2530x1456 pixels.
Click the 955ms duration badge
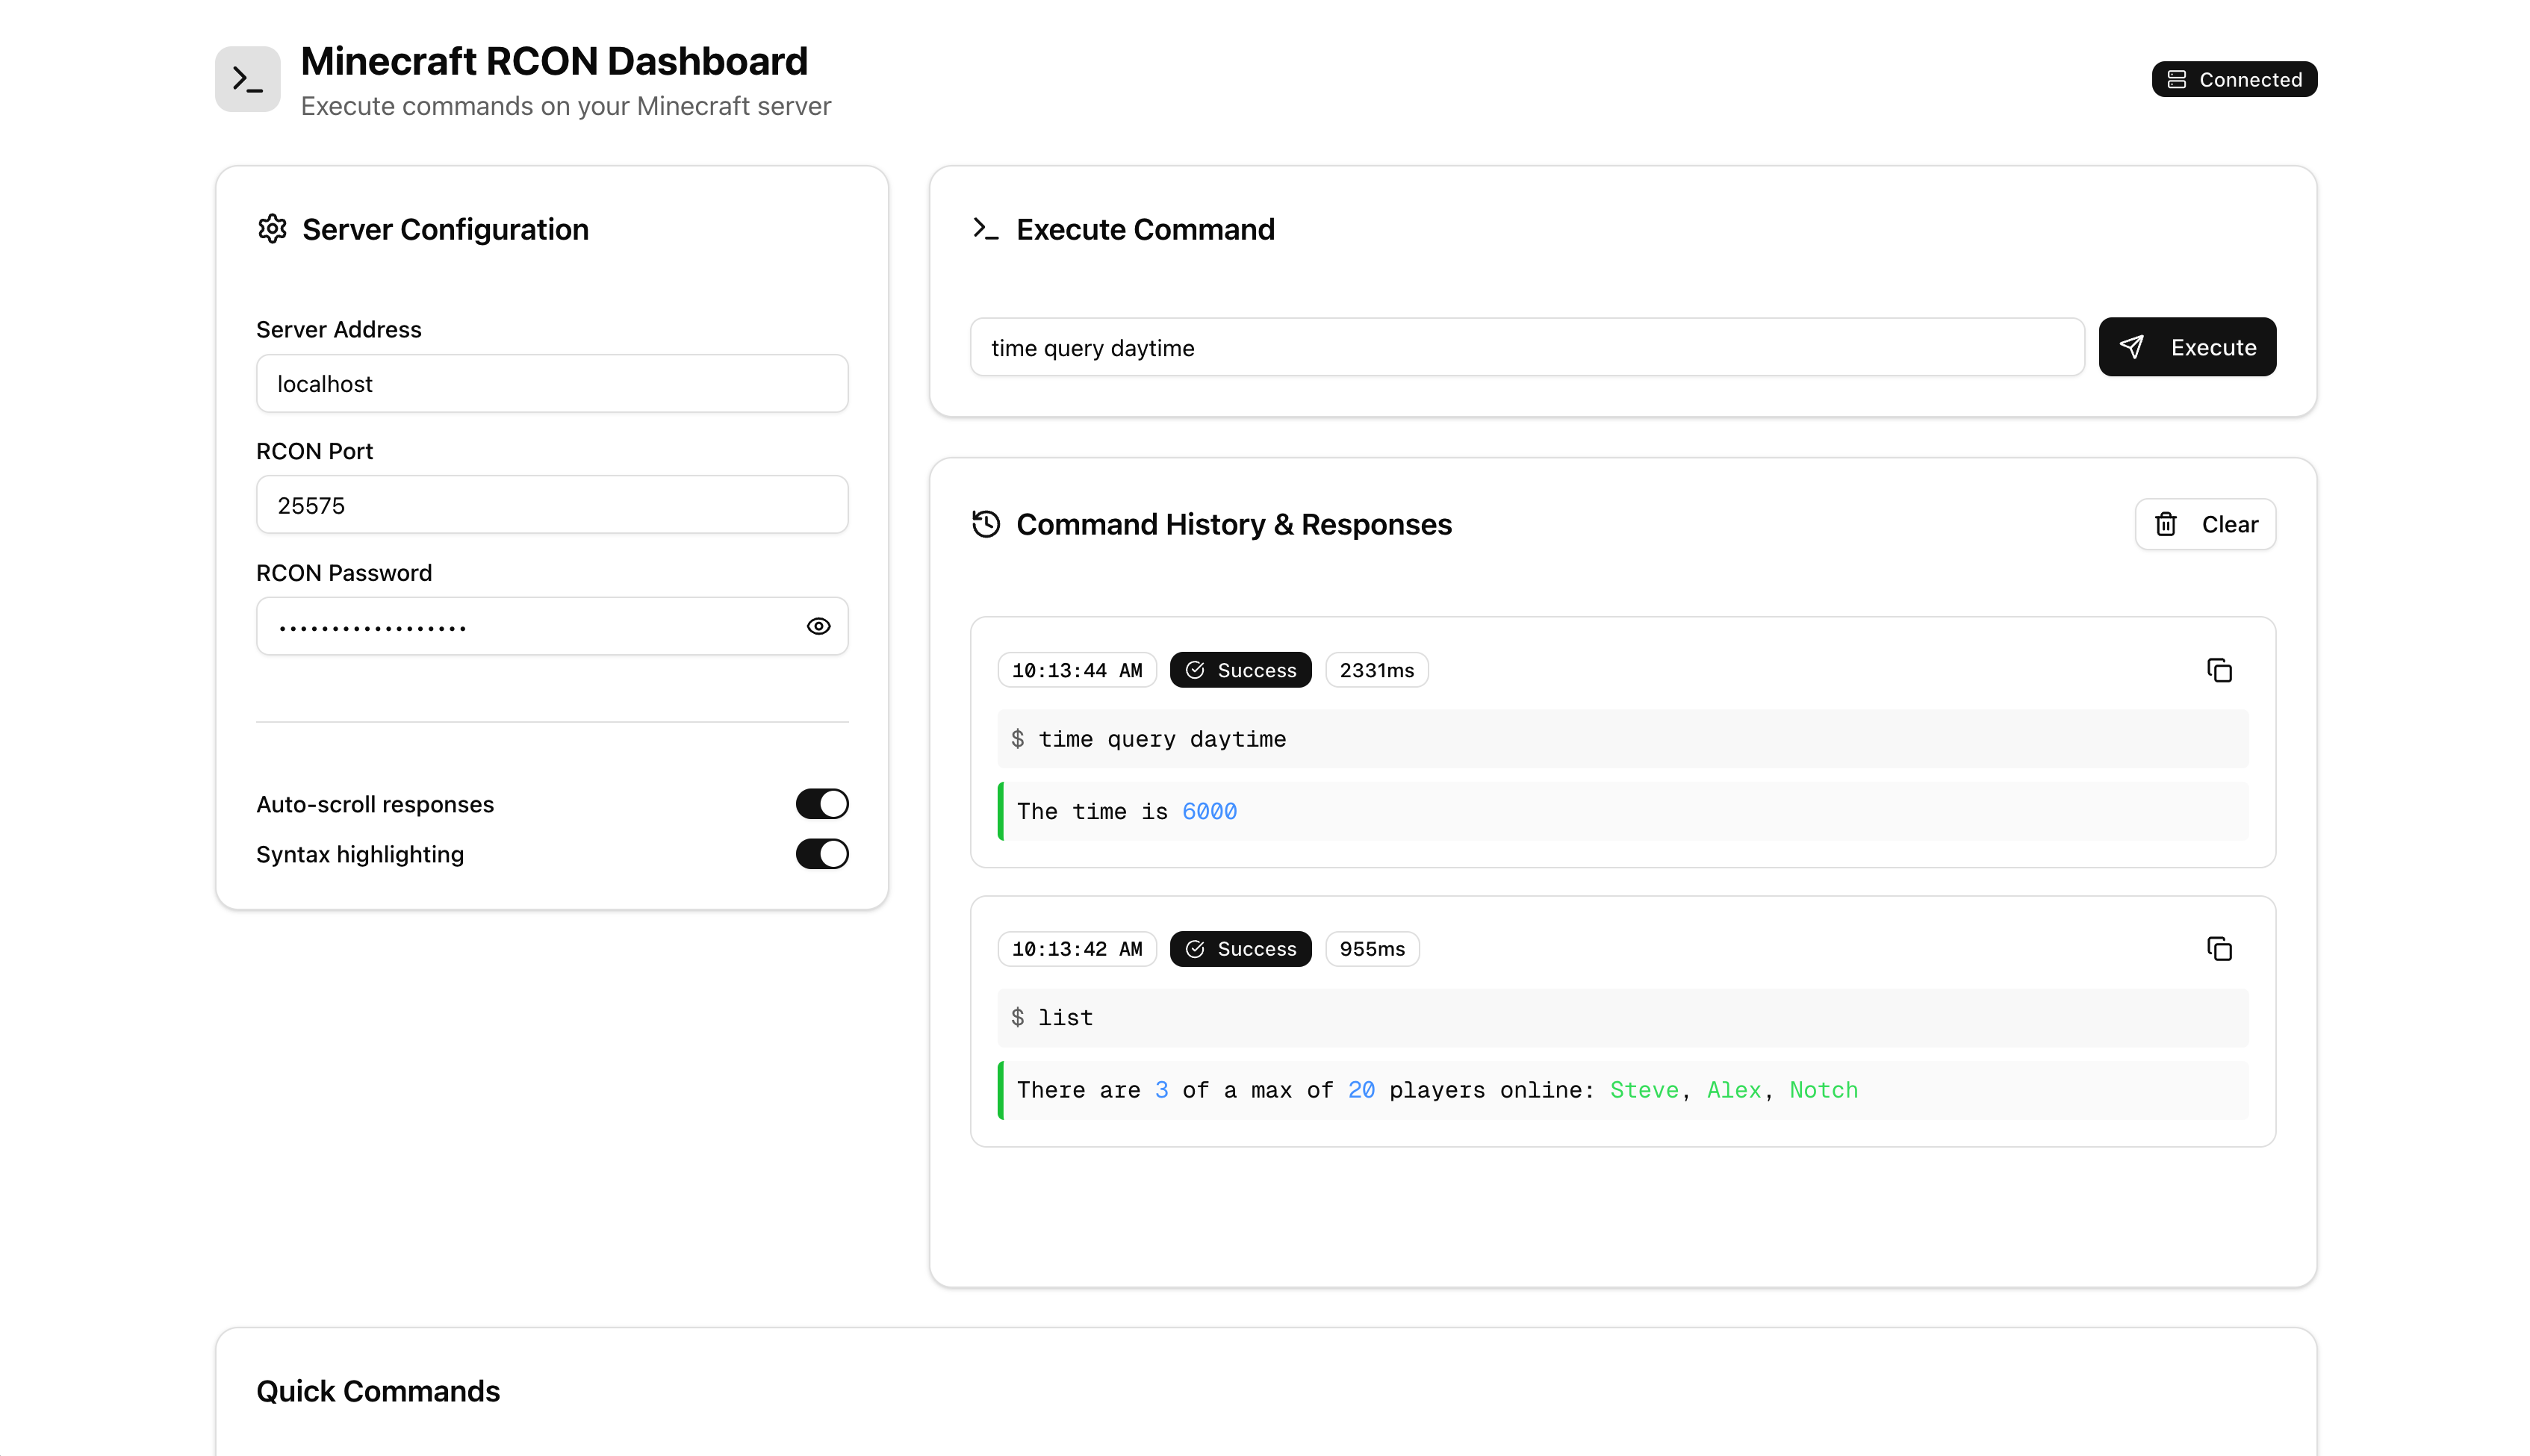(x=1372, y=949)
